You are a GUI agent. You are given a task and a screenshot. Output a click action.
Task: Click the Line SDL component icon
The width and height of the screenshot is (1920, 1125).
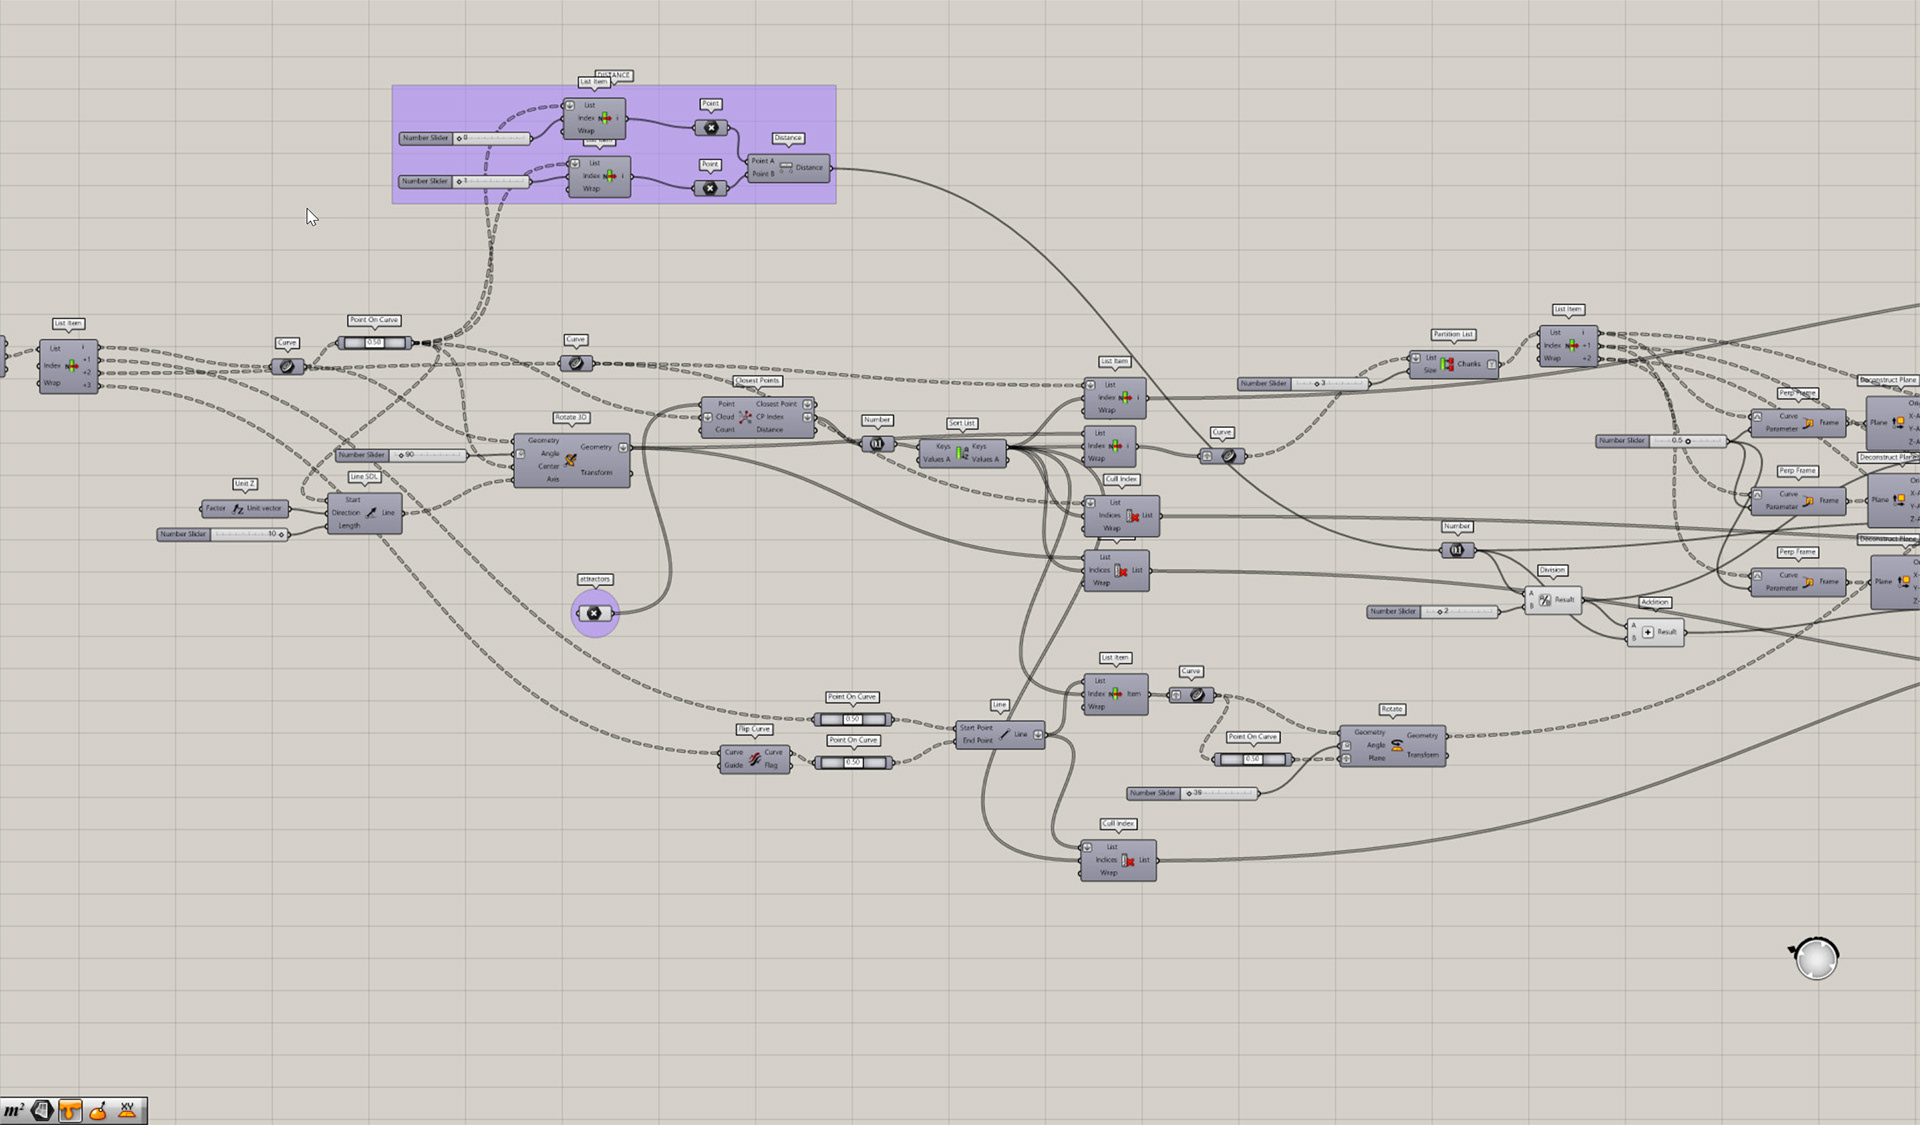(371, 512)
